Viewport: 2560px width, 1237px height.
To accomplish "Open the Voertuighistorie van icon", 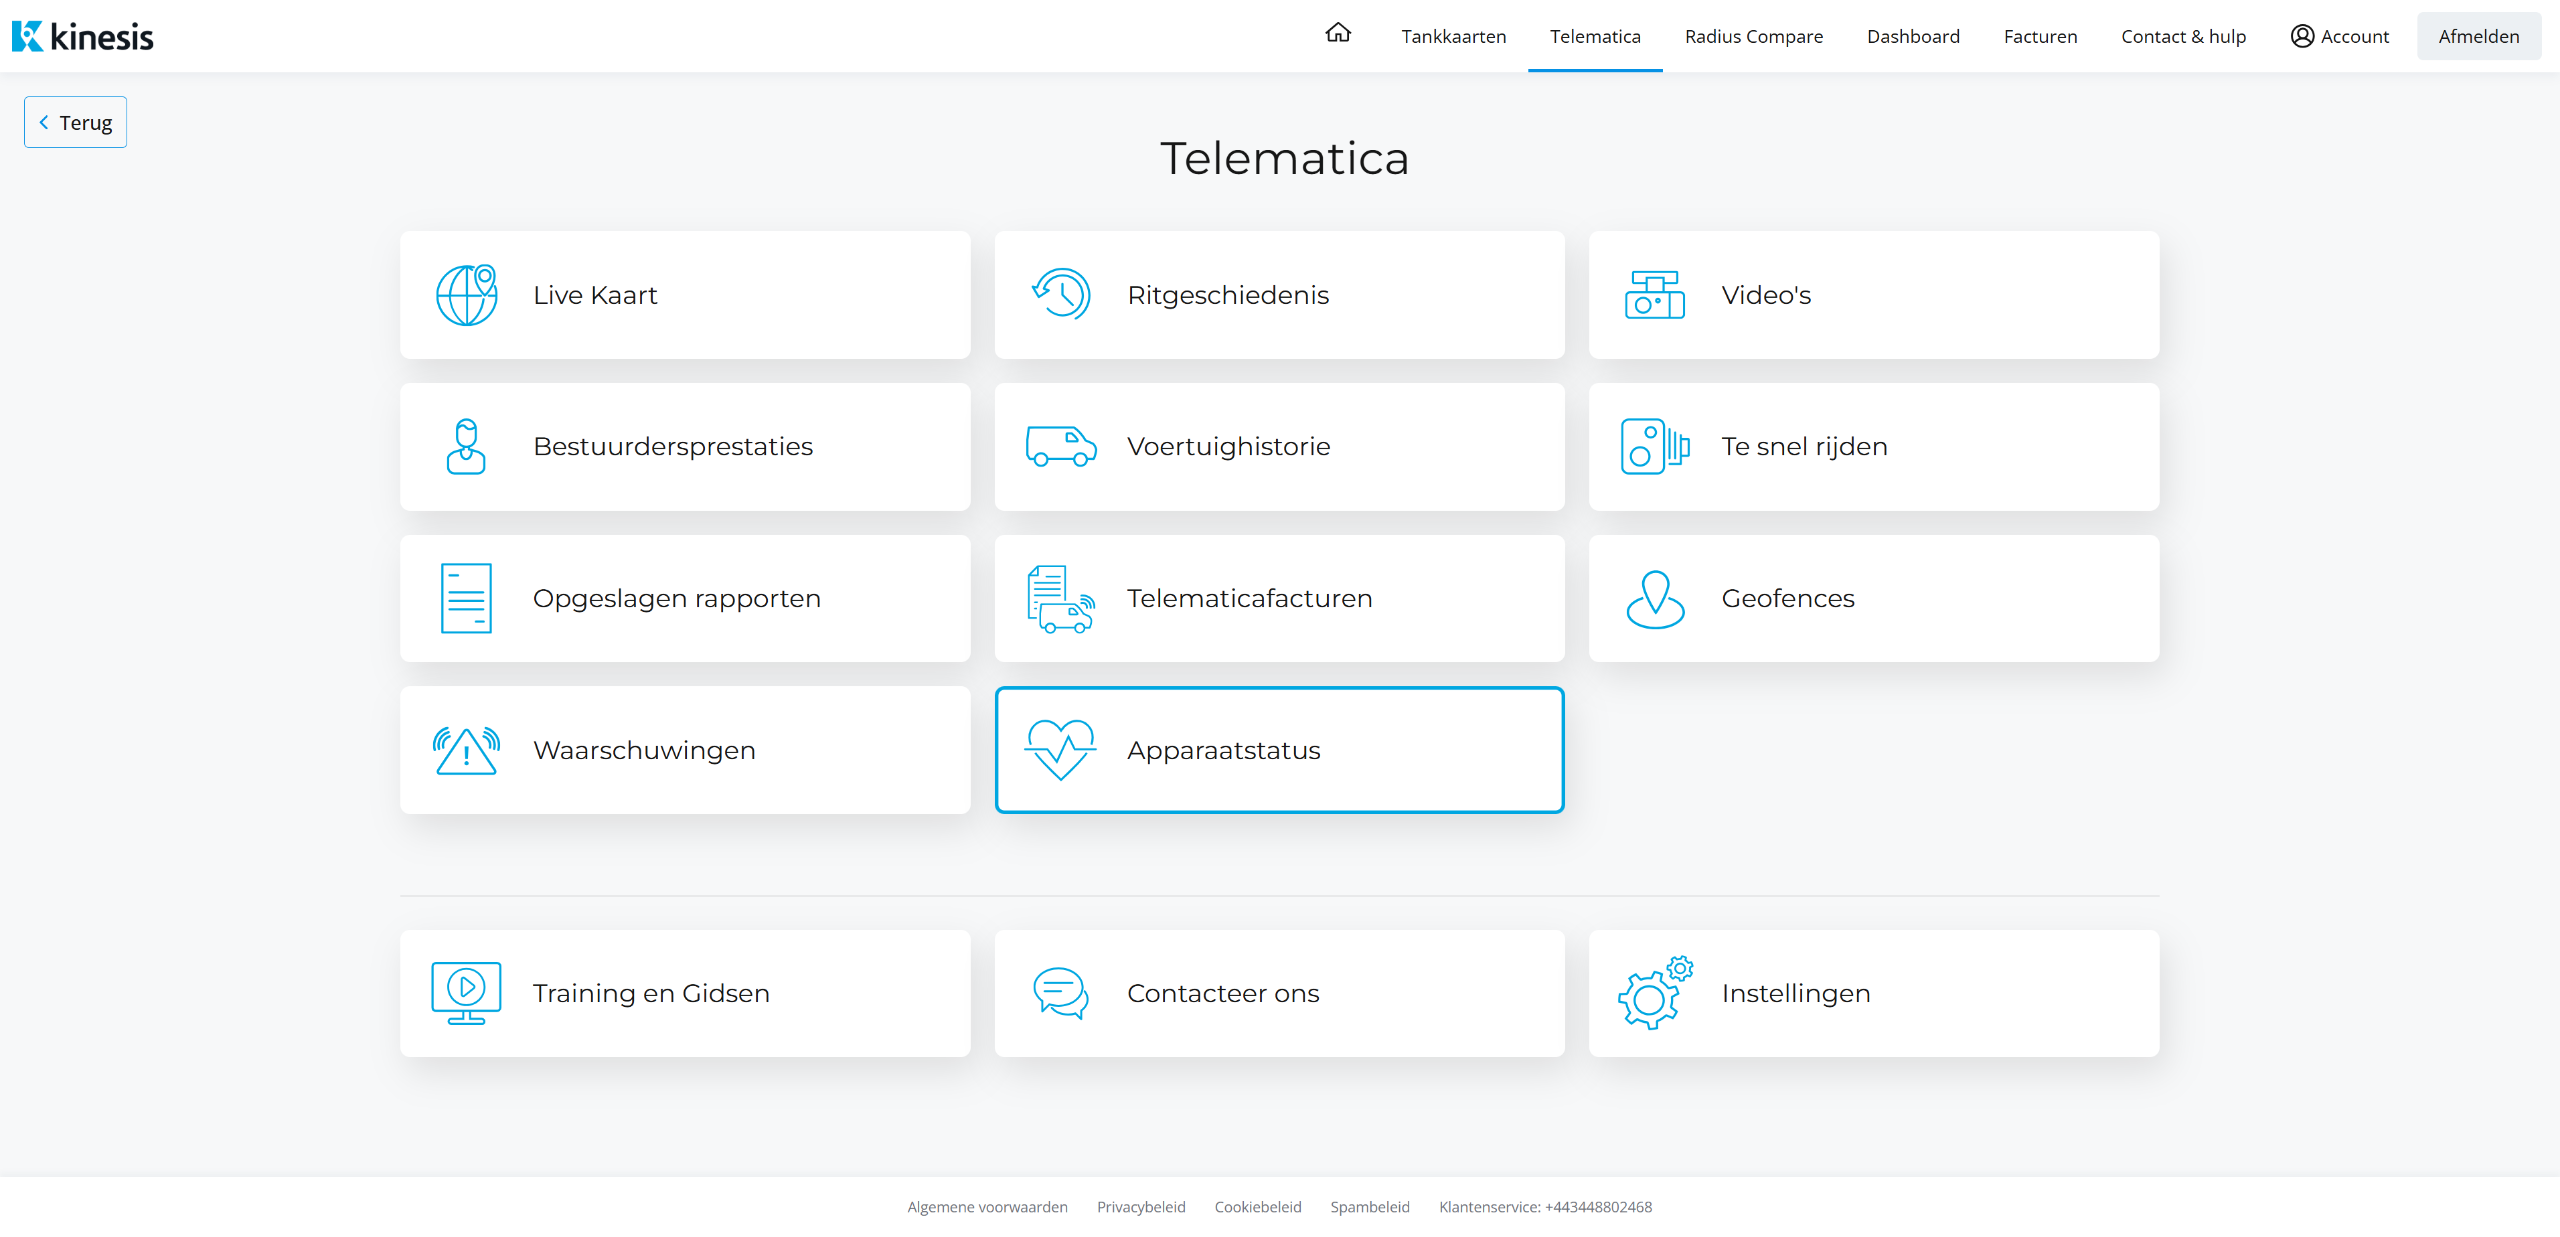I will pyautogui.click(x=1061, y=446).
